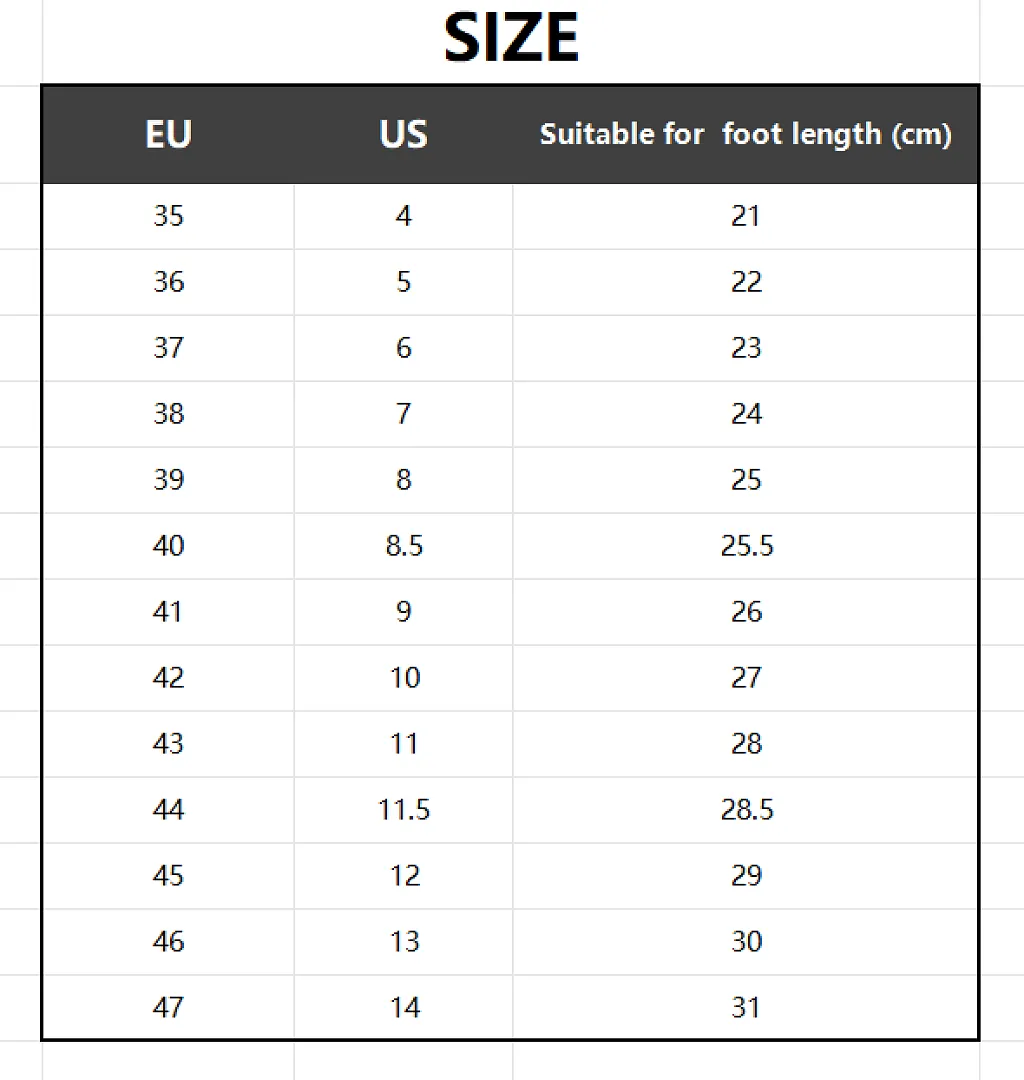Click the US size 10 cell
The height and width of the screenshot is (1080, 1024).
click(x=404, y=678)
